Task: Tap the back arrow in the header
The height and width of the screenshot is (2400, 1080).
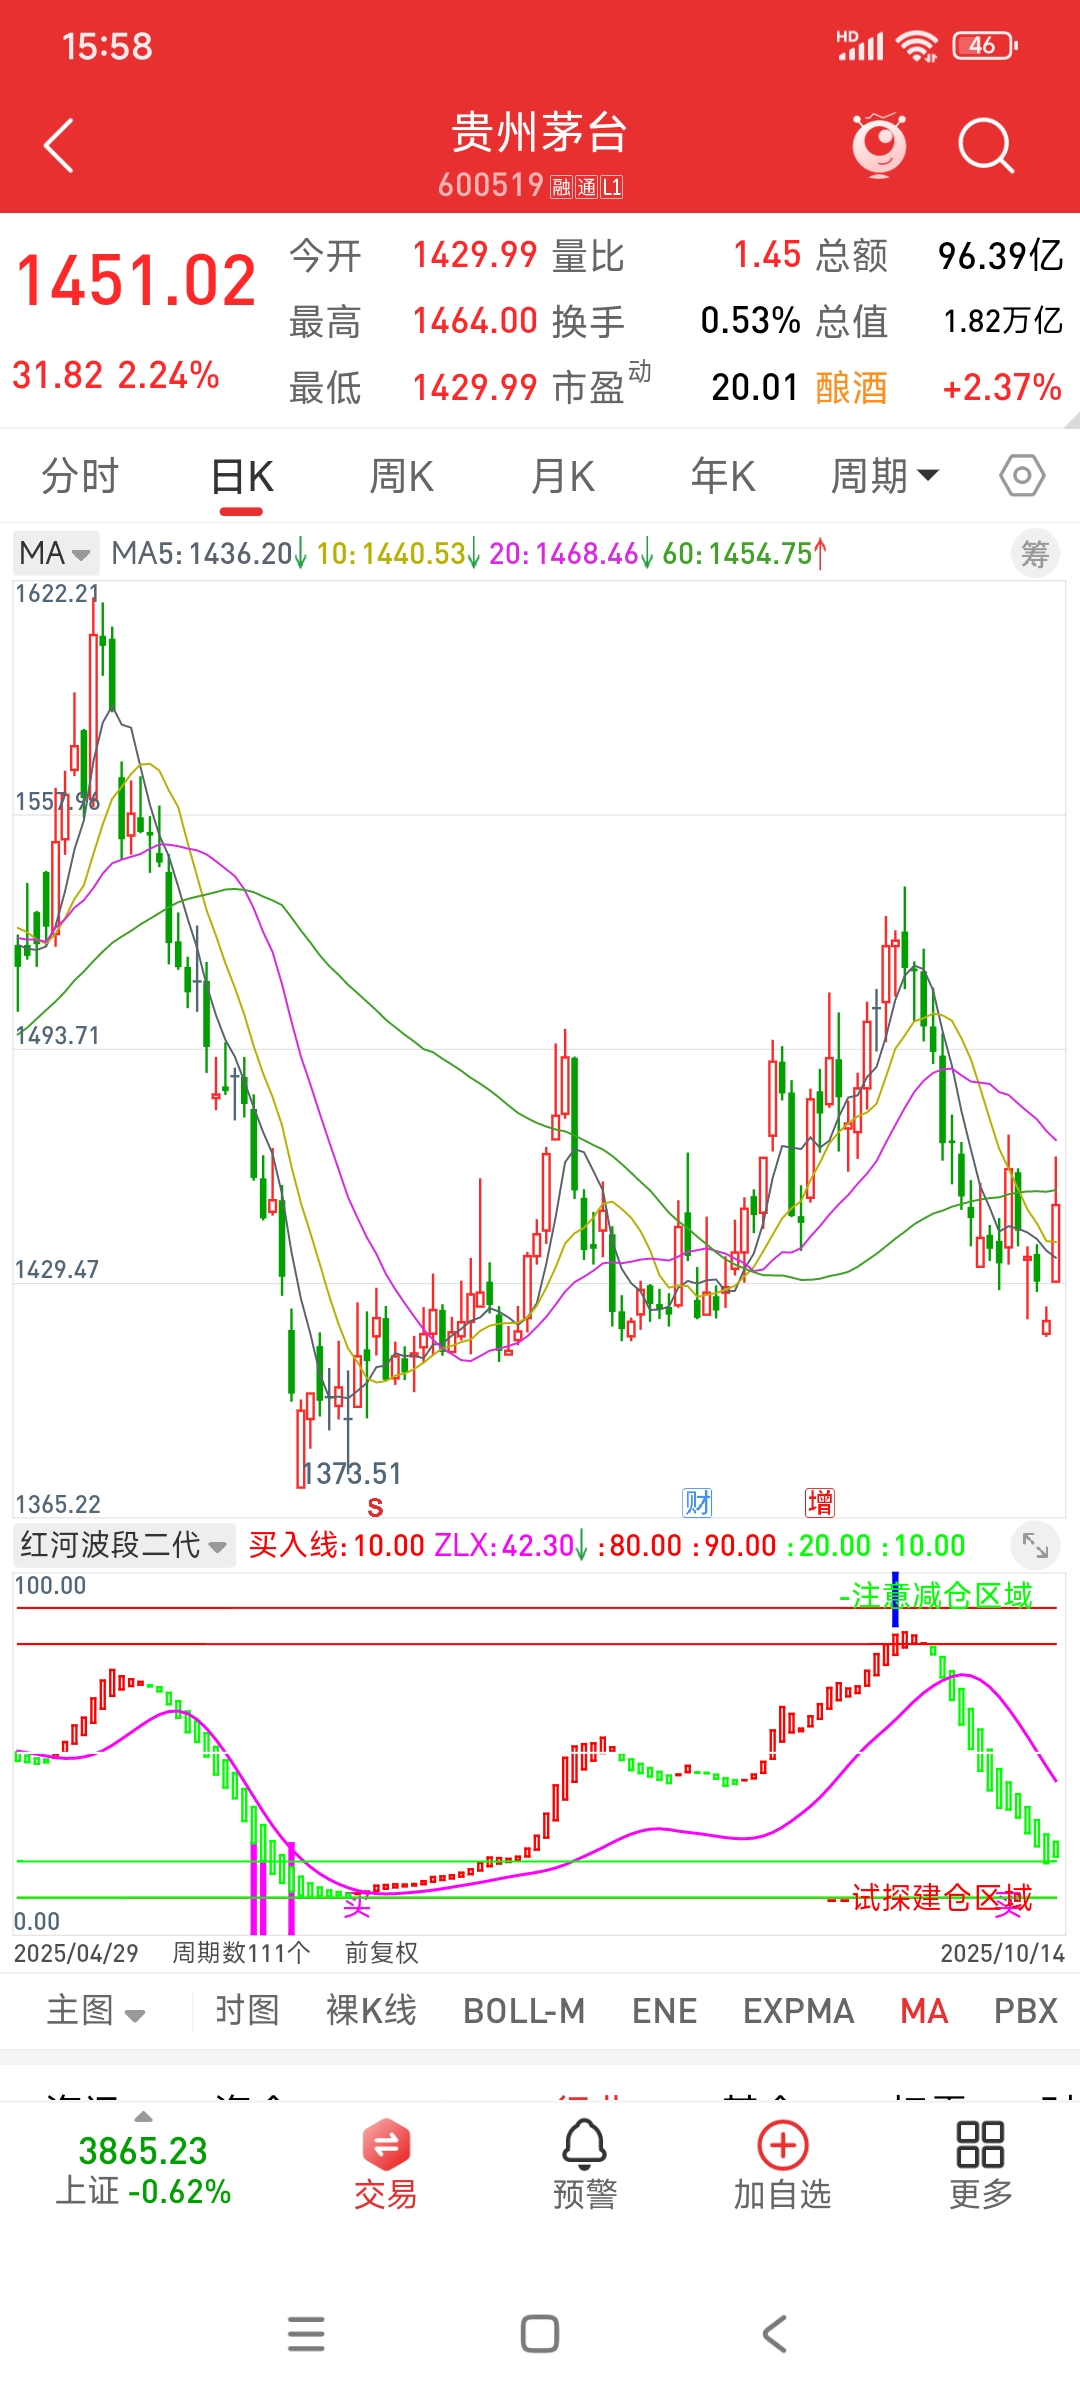Action: [59, 146]
